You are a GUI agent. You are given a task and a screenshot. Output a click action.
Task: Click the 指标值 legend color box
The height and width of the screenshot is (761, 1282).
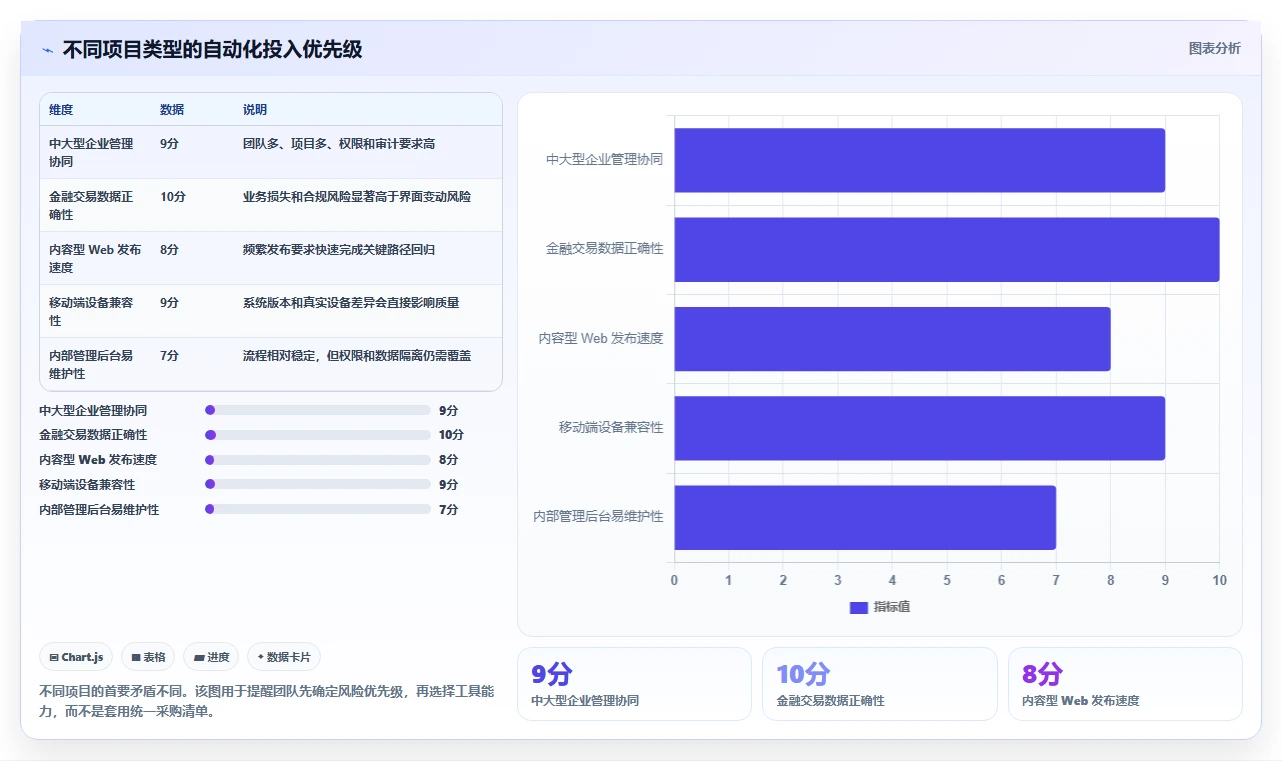(858, 608)
